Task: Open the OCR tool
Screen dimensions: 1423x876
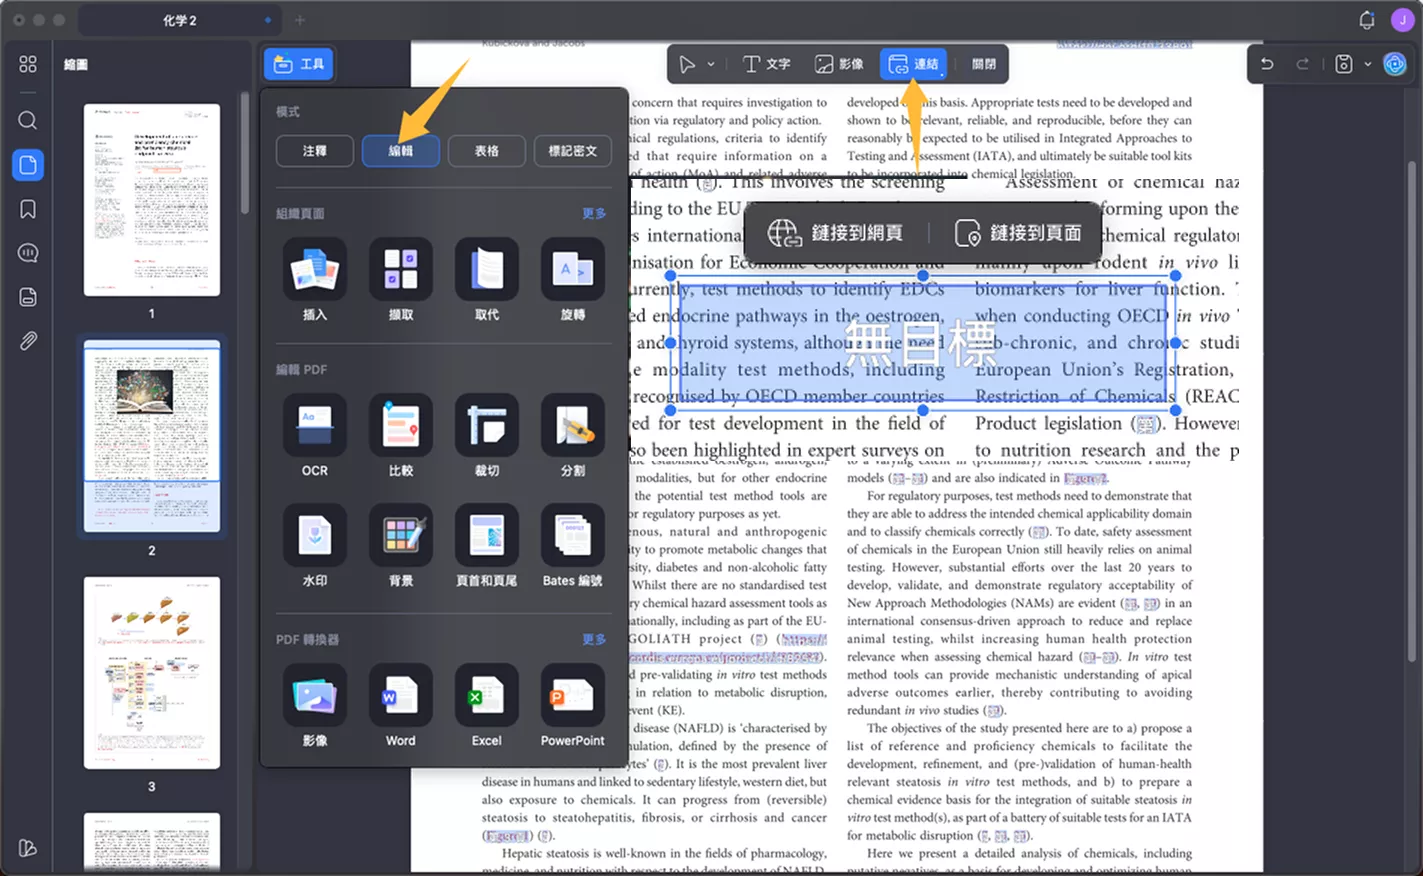Action: [x=315, y=426]
